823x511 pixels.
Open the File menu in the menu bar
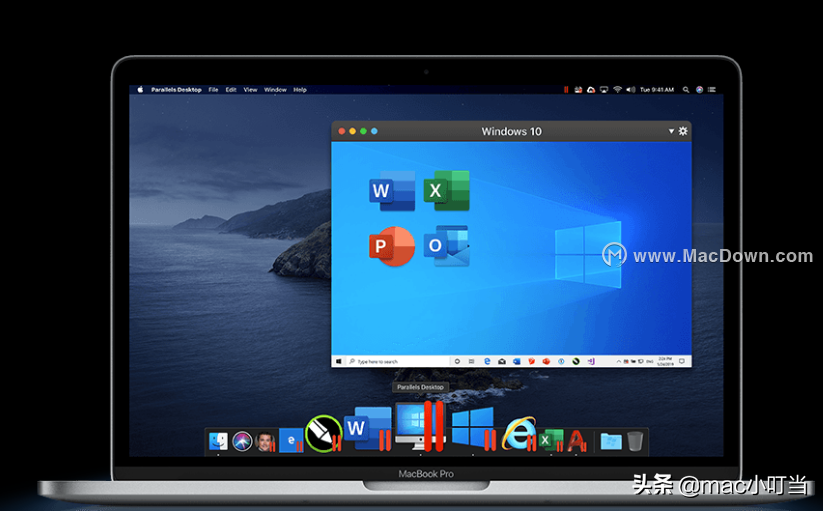click(x=213, y=90)
